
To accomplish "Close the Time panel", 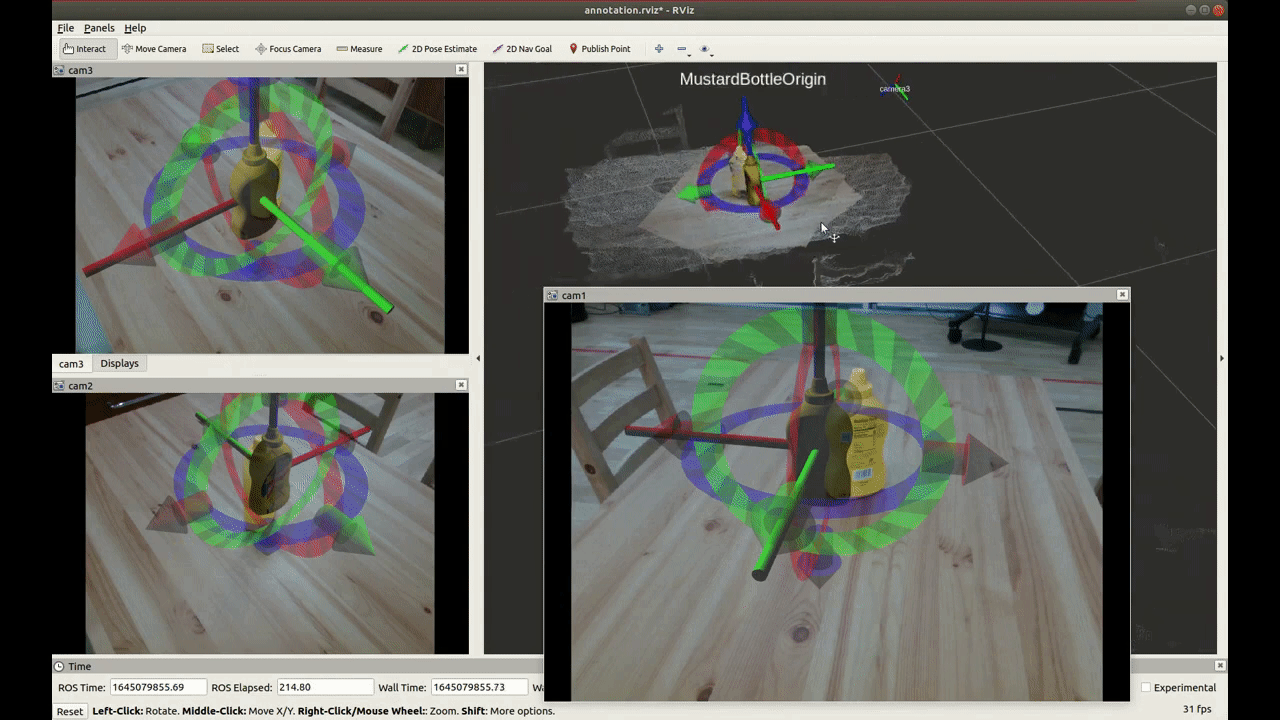I will tap(1220, 666).
